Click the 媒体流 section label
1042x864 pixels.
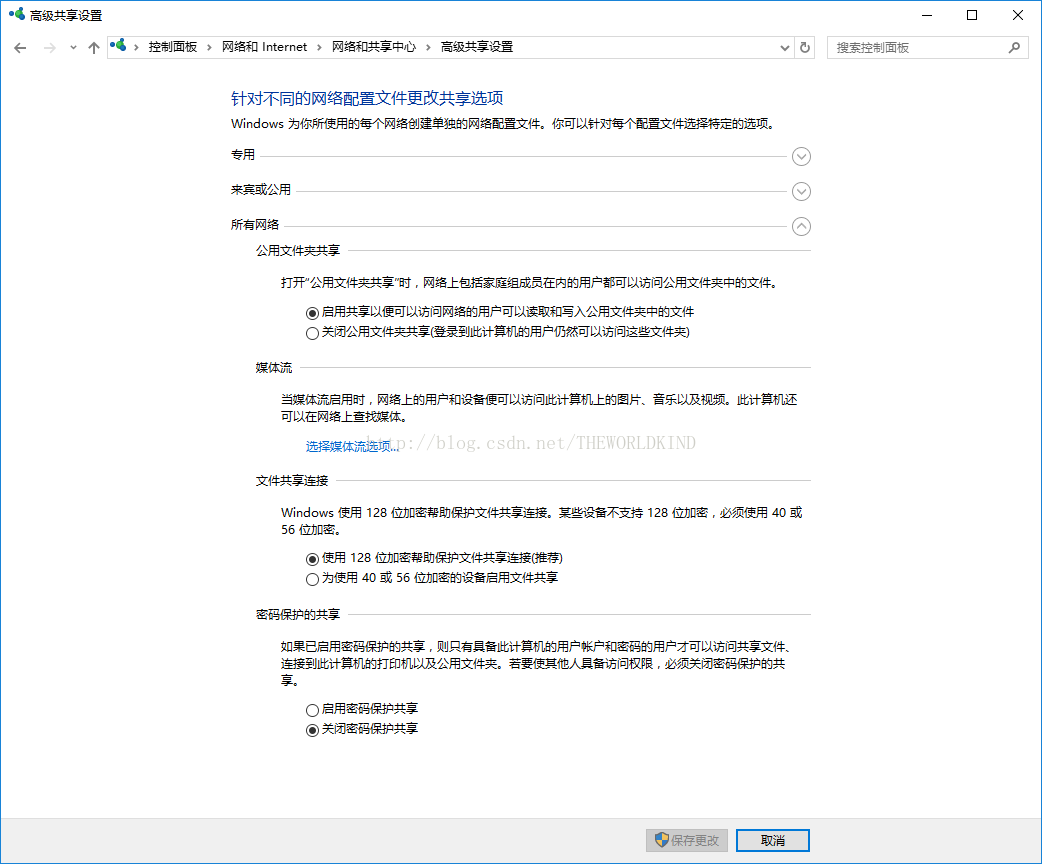point(274,368)
